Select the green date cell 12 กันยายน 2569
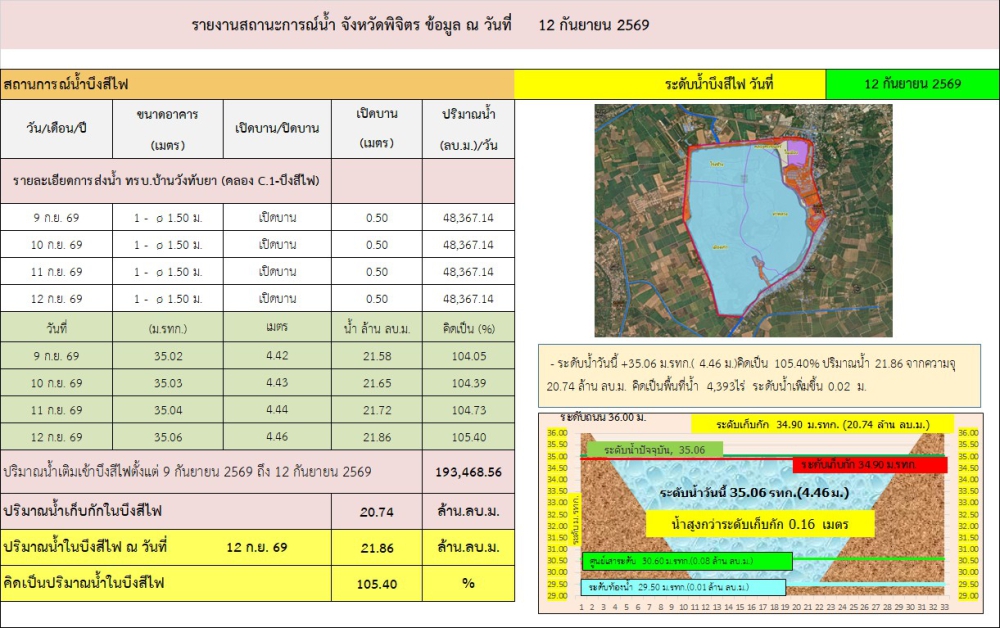Screen dimensions: 1000x628 [x=912, y=84]
